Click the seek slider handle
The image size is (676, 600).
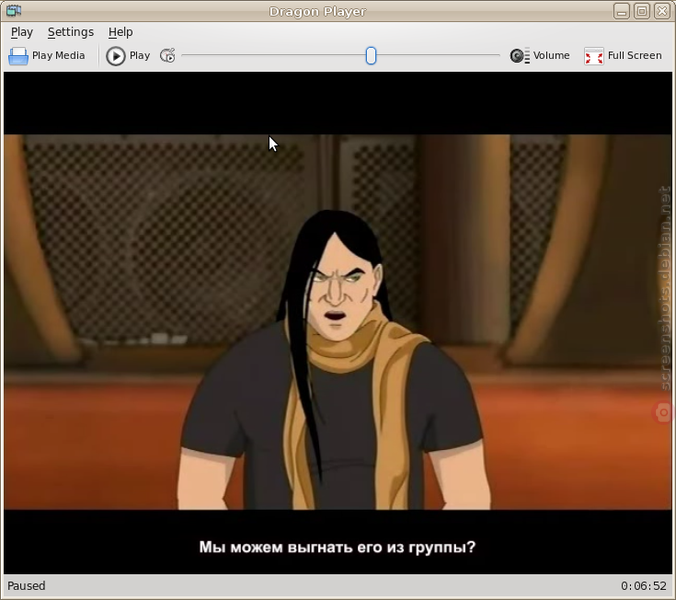(371, 56)
